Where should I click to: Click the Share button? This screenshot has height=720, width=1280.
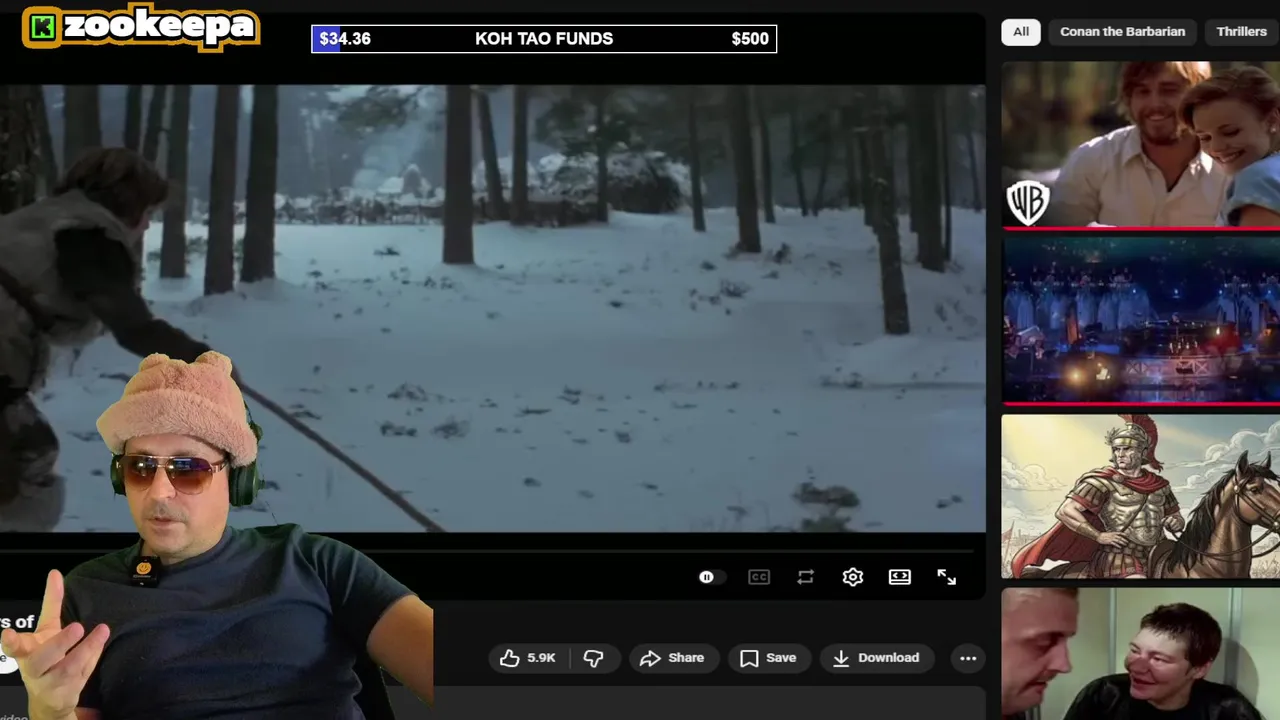click(672, 658)
